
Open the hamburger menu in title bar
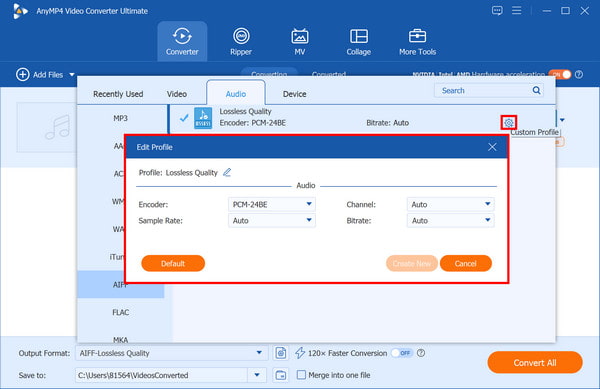517,10
